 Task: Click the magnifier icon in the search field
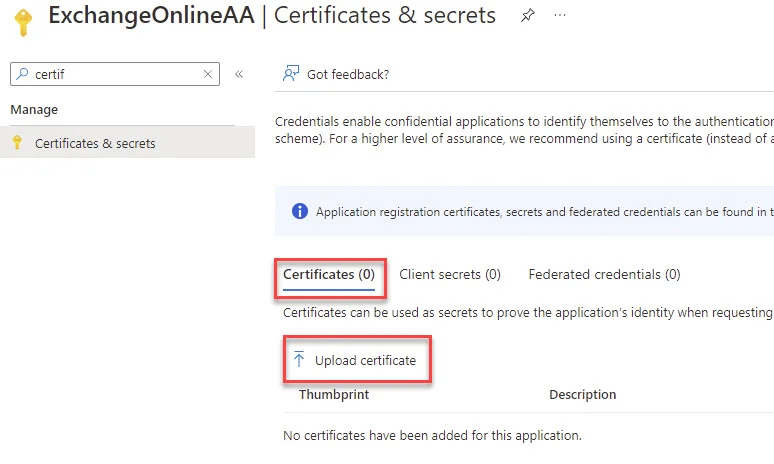(22, 74)
